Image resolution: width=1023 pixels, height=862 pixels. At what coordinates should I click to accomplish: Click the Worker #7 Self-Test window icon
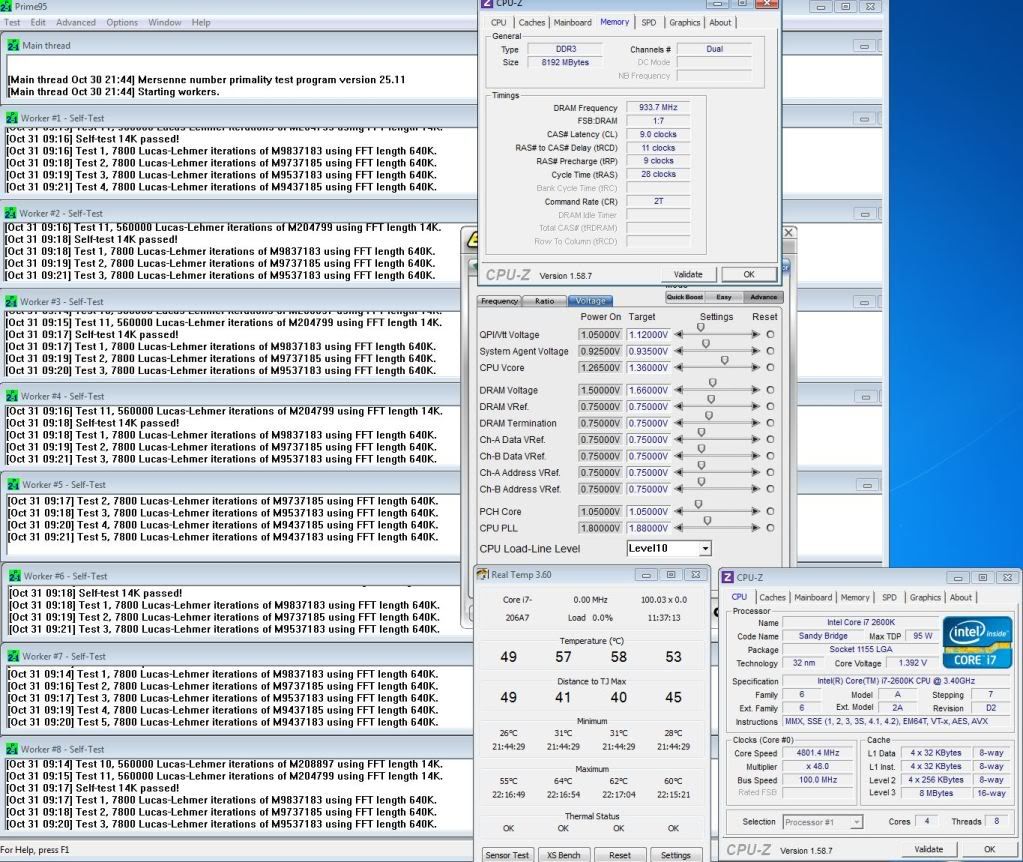(x=13, y=656)
